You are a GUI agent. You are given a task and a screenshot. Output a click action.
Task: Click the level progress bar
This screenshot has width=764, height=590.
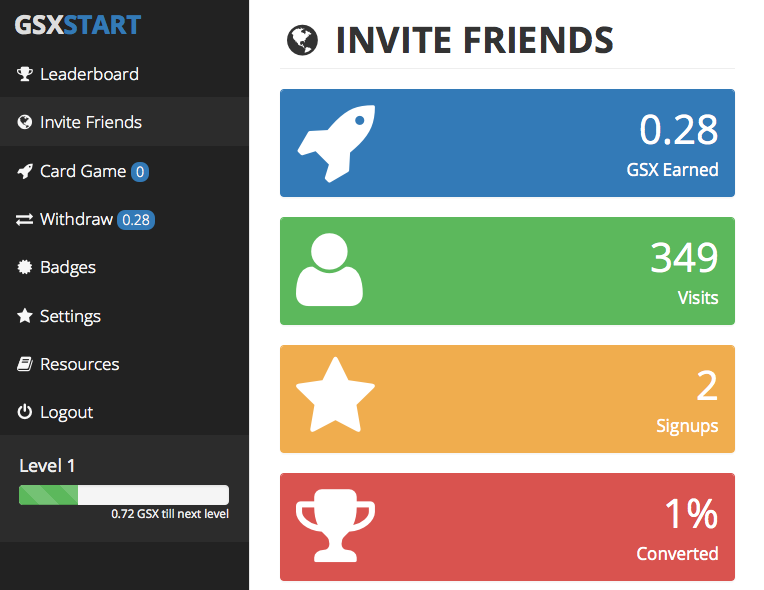click(124, 495)
